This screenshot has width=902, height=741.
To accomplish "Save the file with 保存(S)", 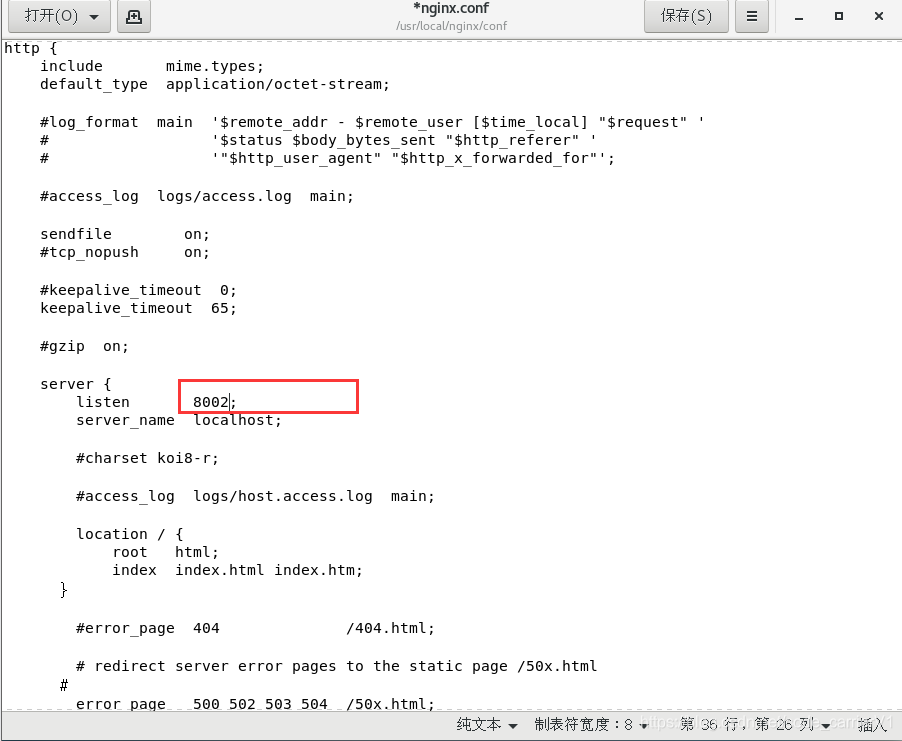I will [x=686, y=16].
